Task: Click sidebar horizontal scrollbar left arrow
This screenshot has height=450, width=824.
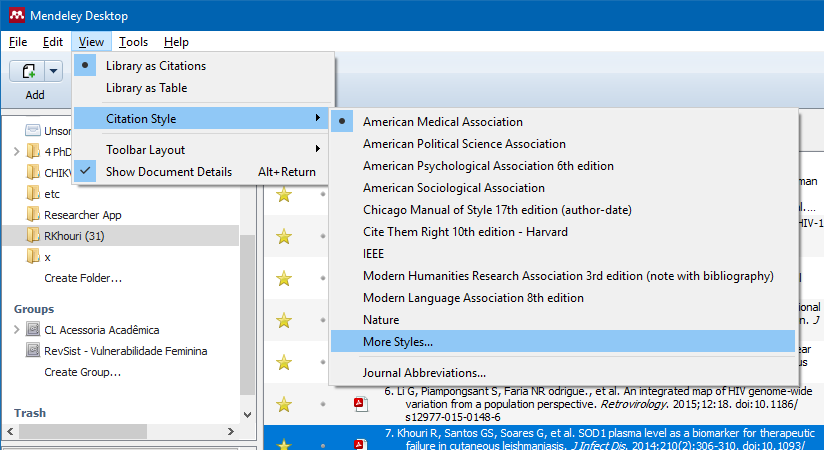Action: coord(10,432)
